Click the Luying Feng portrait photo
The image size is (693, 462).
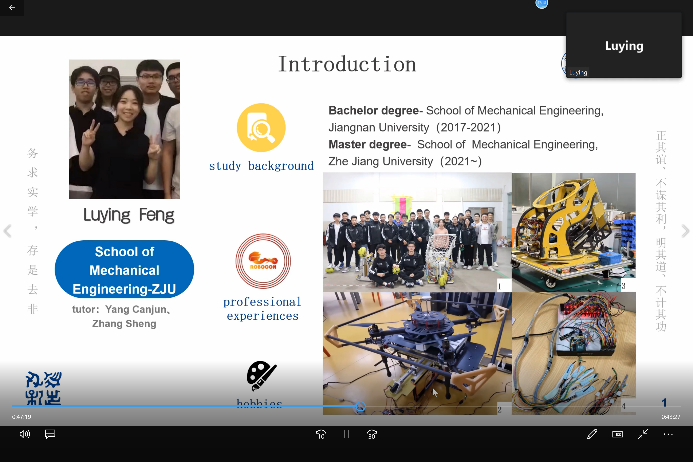pyautogui.click(x=124, y=129)
